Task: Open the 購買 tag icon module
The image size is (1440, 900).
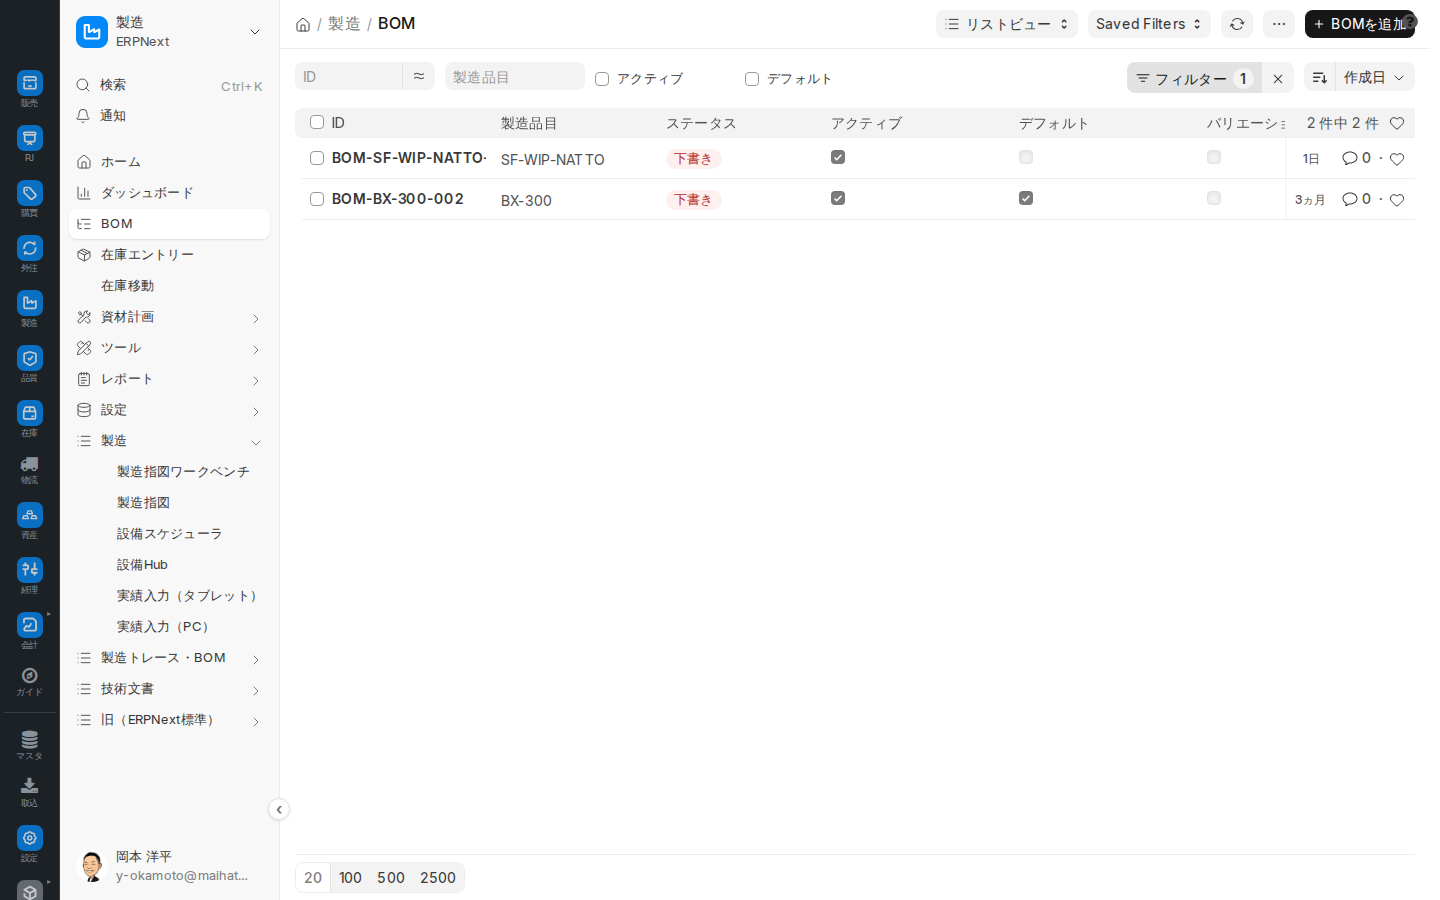Action: [30, 194]
